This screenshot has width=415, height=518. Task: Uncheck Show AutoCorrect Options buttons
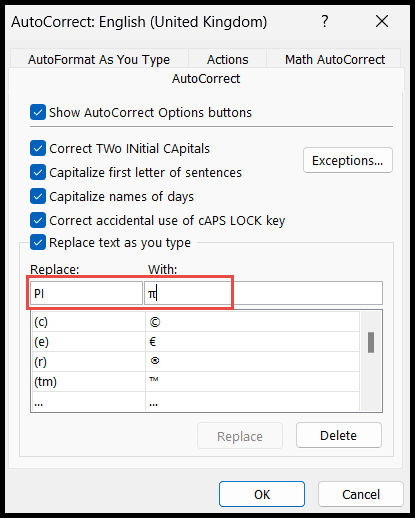[38, 112]
